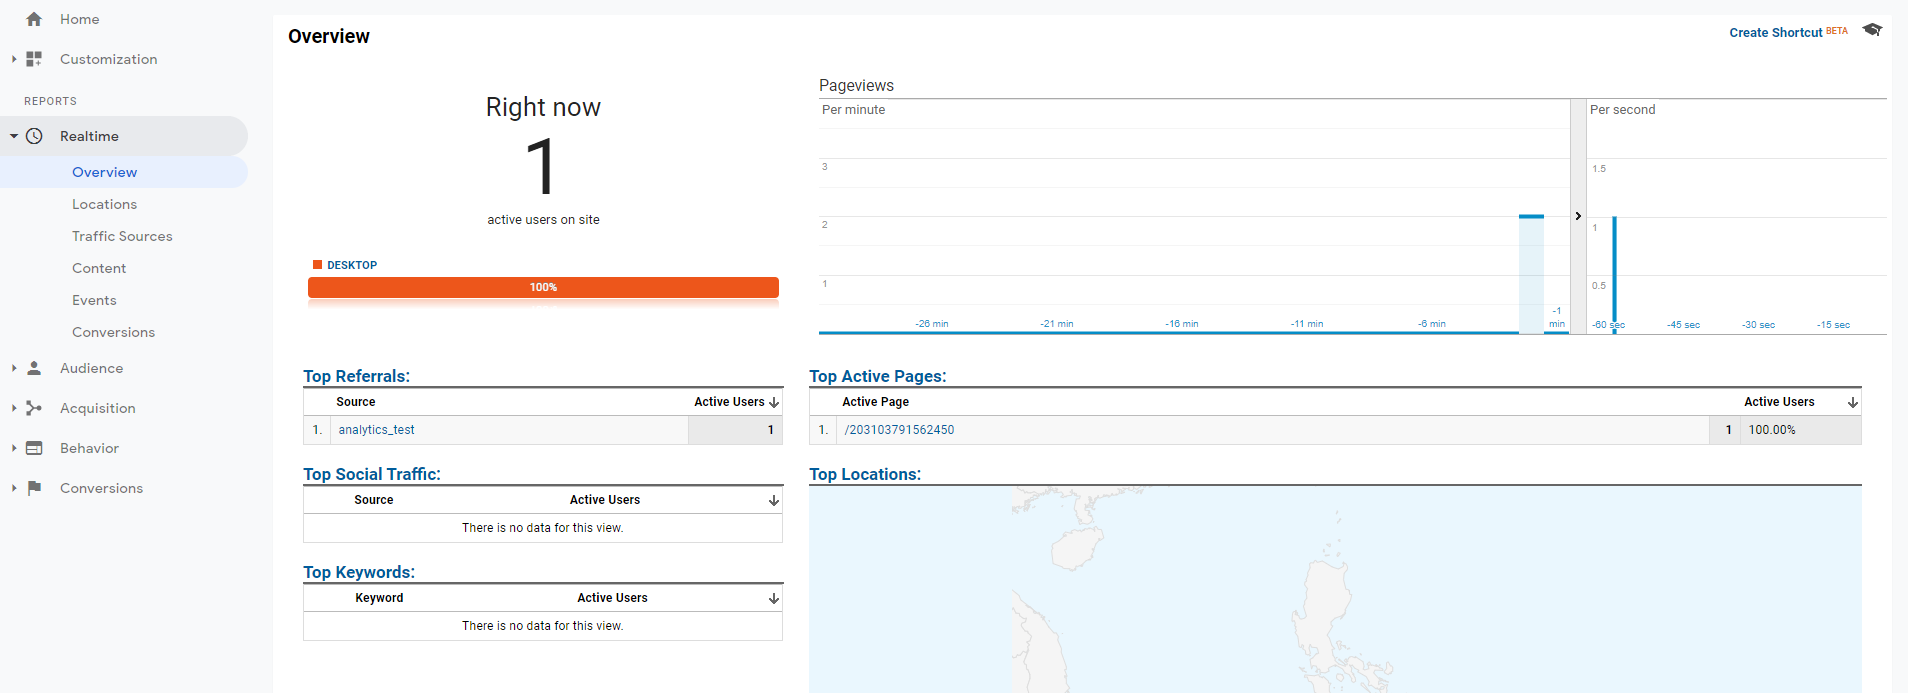Sort Top Active Pages by Active Users arrow
This screenshot has height=693, width=1908.
pos(1853,402)
